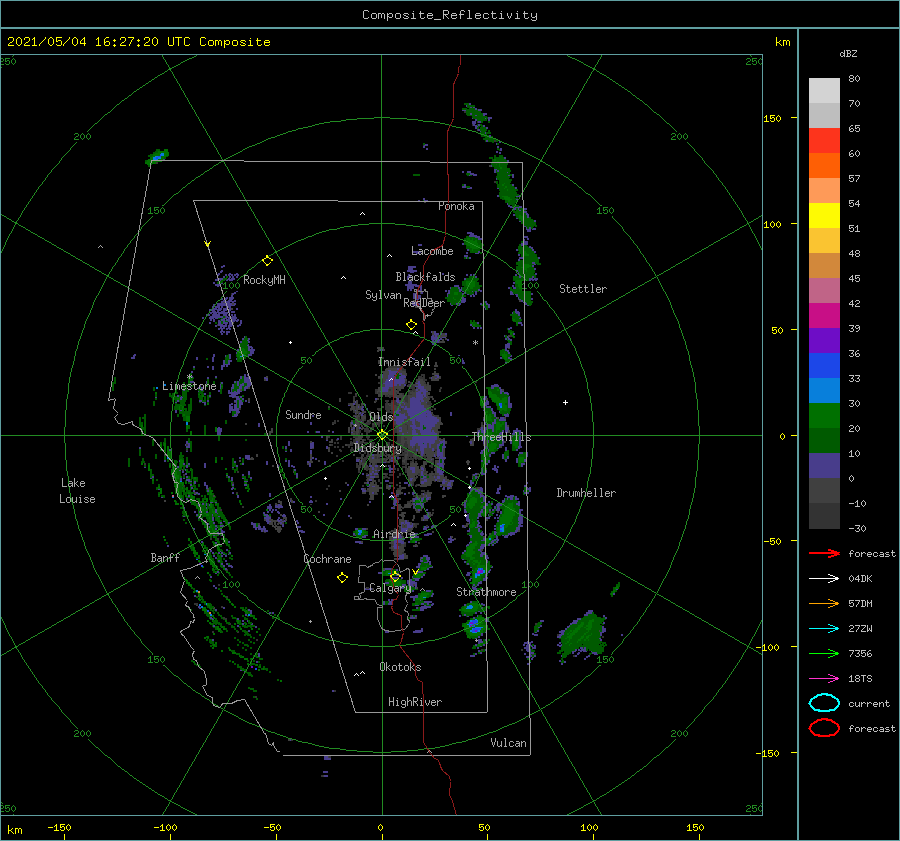The image size is (900, 841).
Task: Select the slate-purple swatch between 10 and 0 dBZ
Action: tap(824, 466)
